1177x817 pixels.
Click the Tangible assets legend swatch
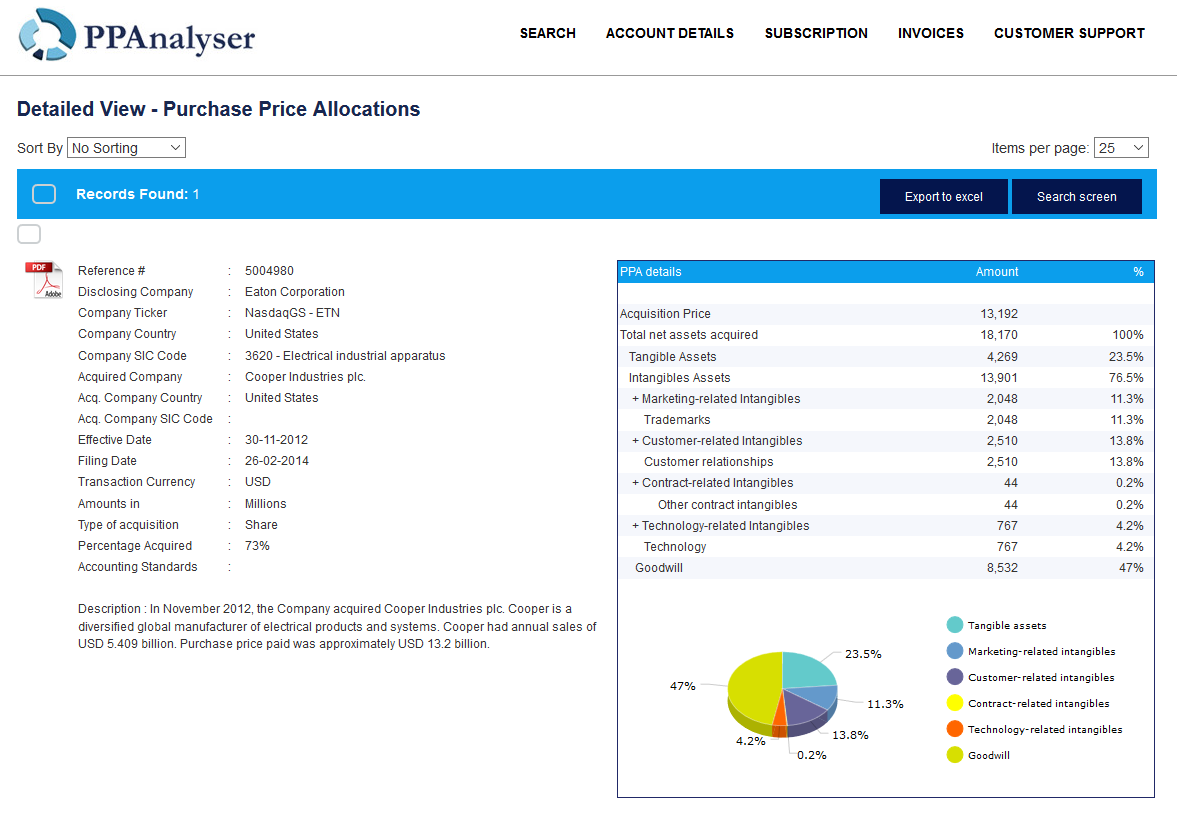click(x=955, y=625)
